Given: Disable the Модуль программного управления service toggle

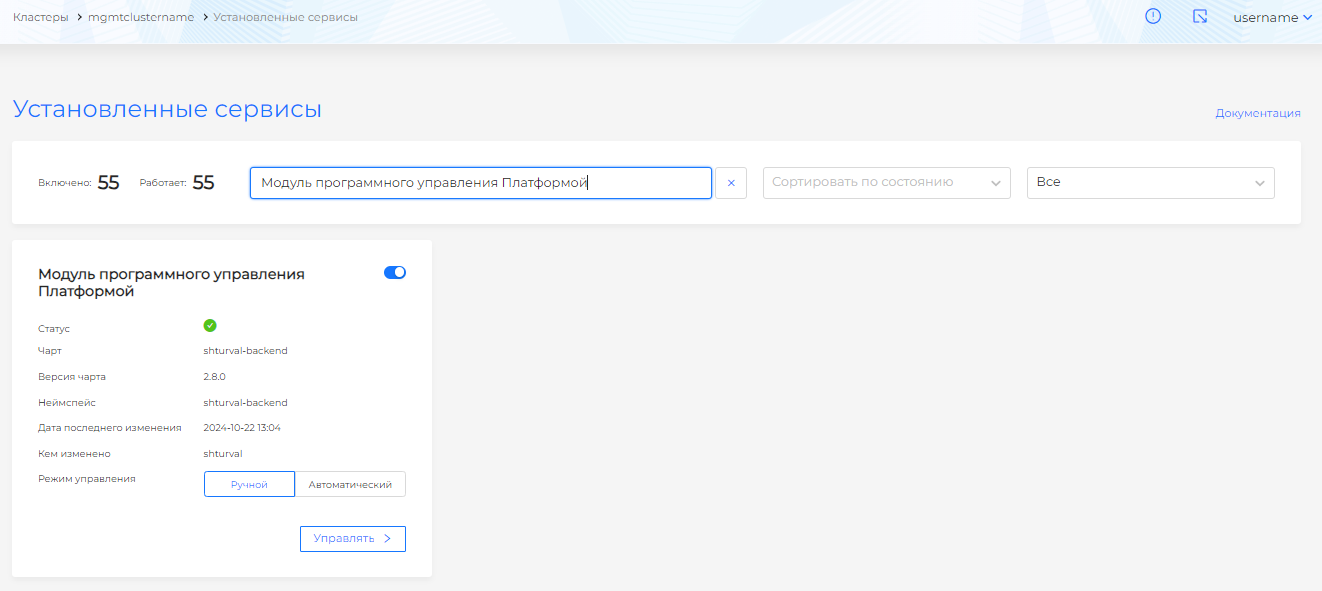Looking at the screenshot, I should tap(395, 272).
